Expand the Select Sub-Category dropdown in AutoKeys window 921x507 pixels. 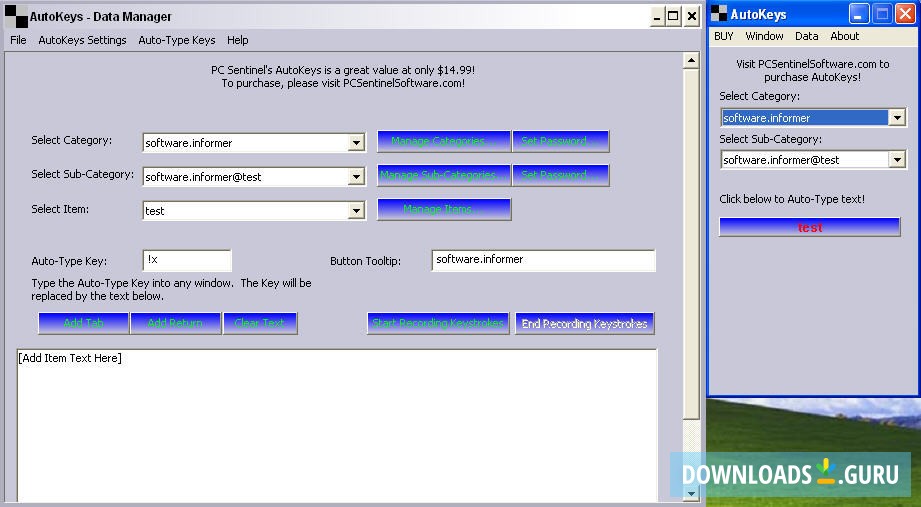[897, 160]
